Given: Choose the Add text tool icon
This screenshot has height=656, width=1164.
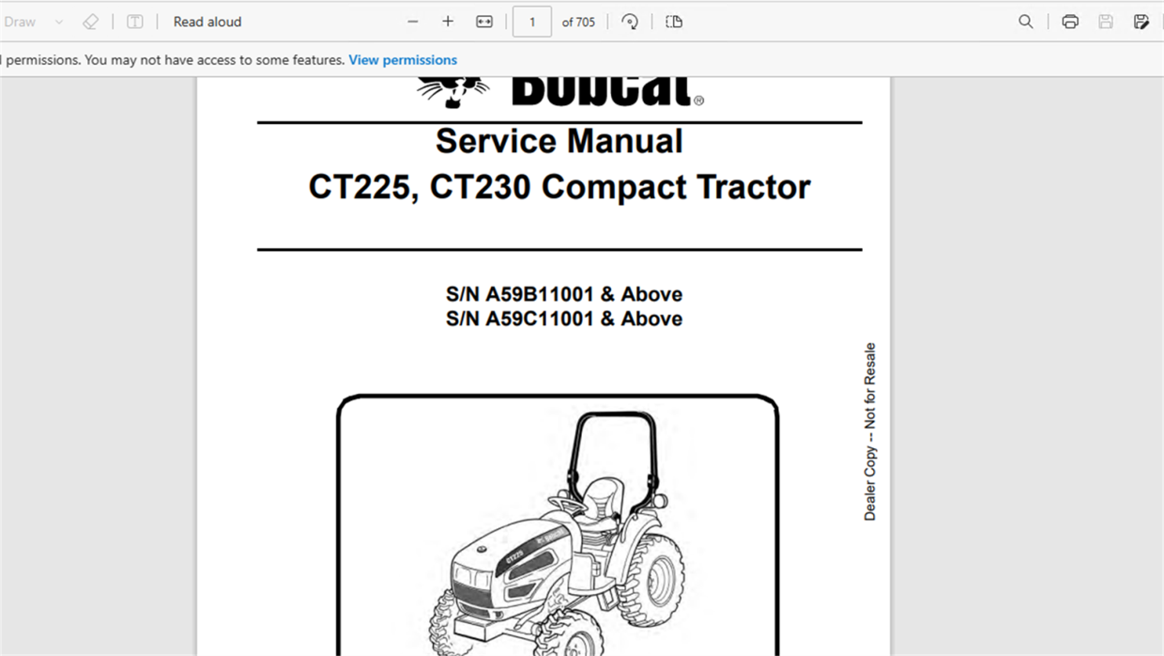Looking at the screenshot, I should pos(135,22).
